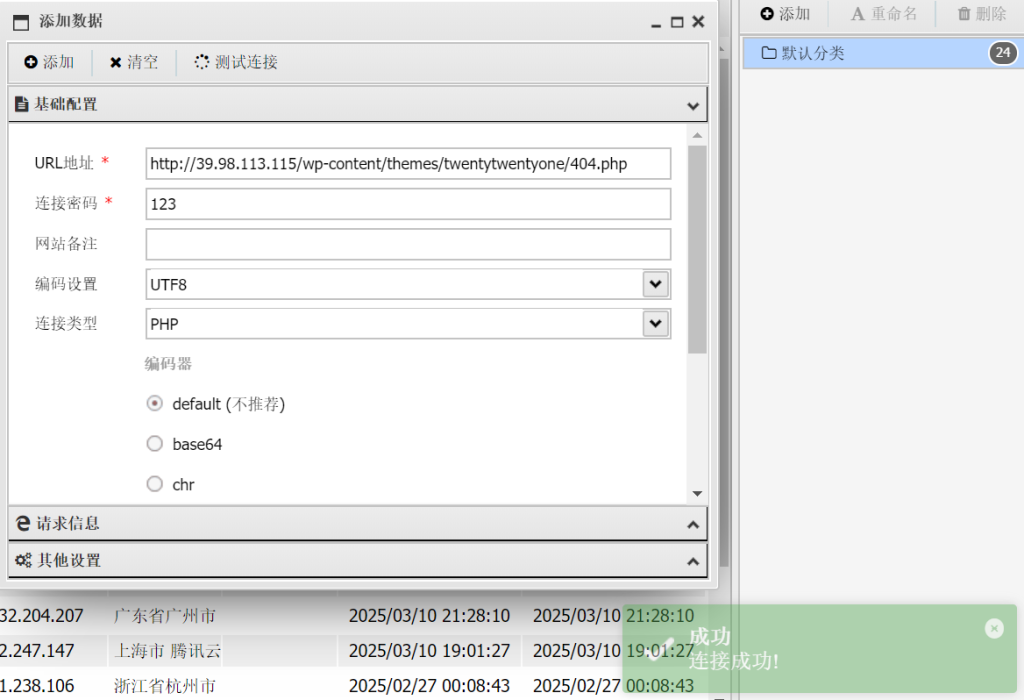This screenshot has width=1024, height=700.
Task: Expand the 其他设置 section
Action: pyautogui.click(x=693, y=562)
